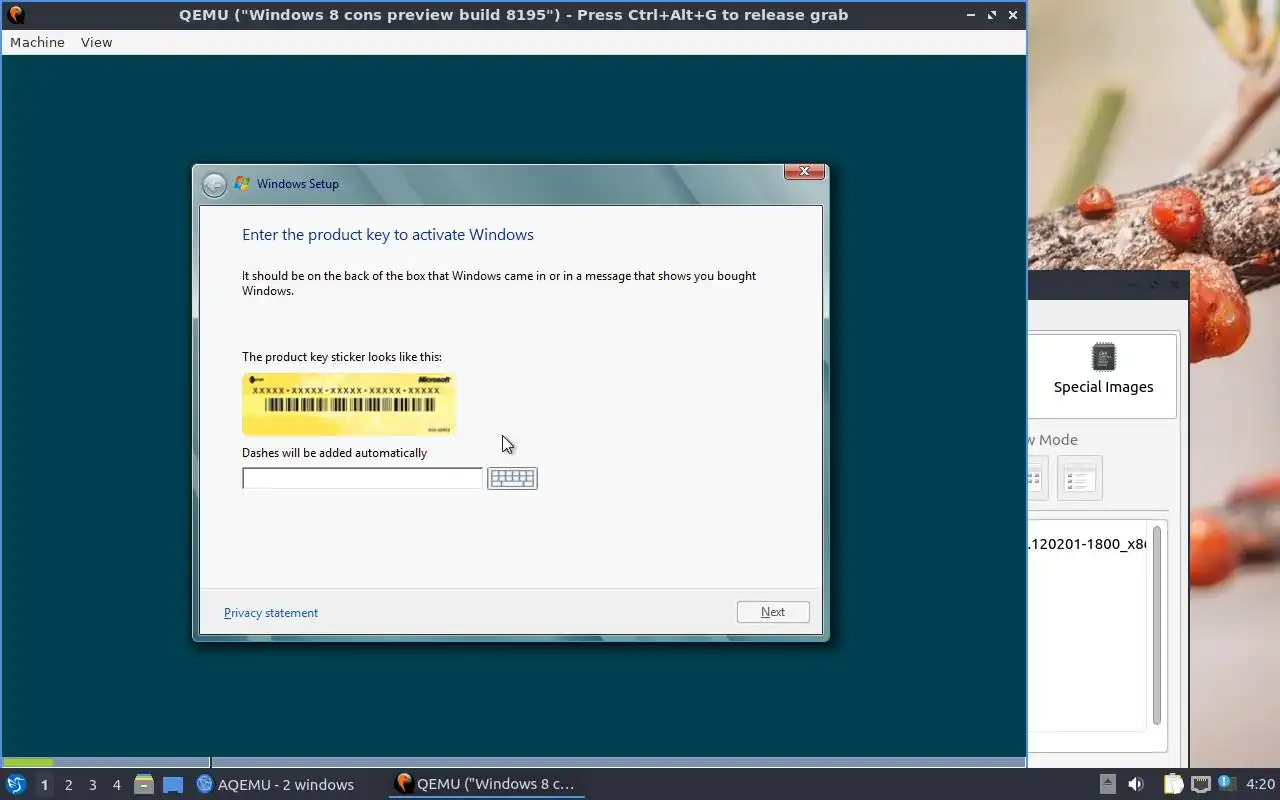Viewport: 1280px width, 800px height.
Task: Click the back arrow in Windows Setup
Action: 214,185
